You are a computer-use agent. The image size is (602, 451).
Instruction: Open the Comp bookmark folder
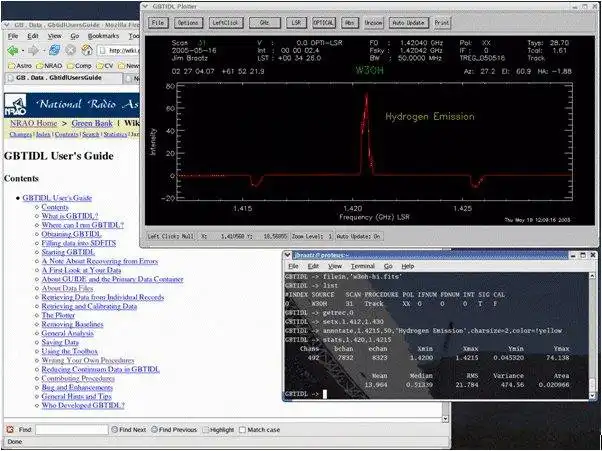pyautogui.click(x=79, y=66)
